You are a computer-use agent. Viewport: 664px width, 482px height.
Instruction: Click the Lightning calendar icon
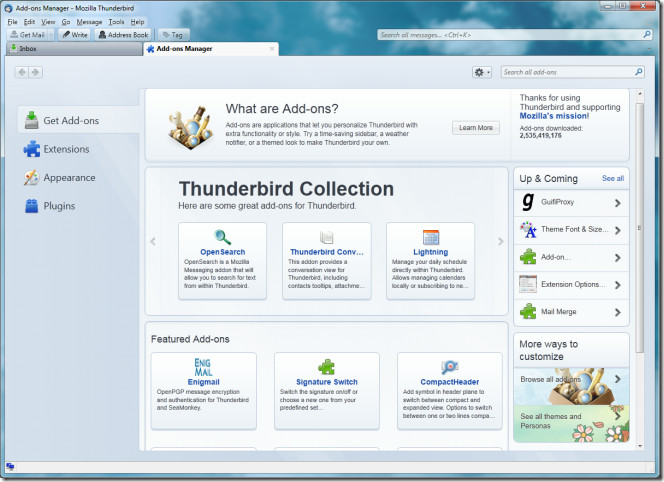click(x=431, y=237)
